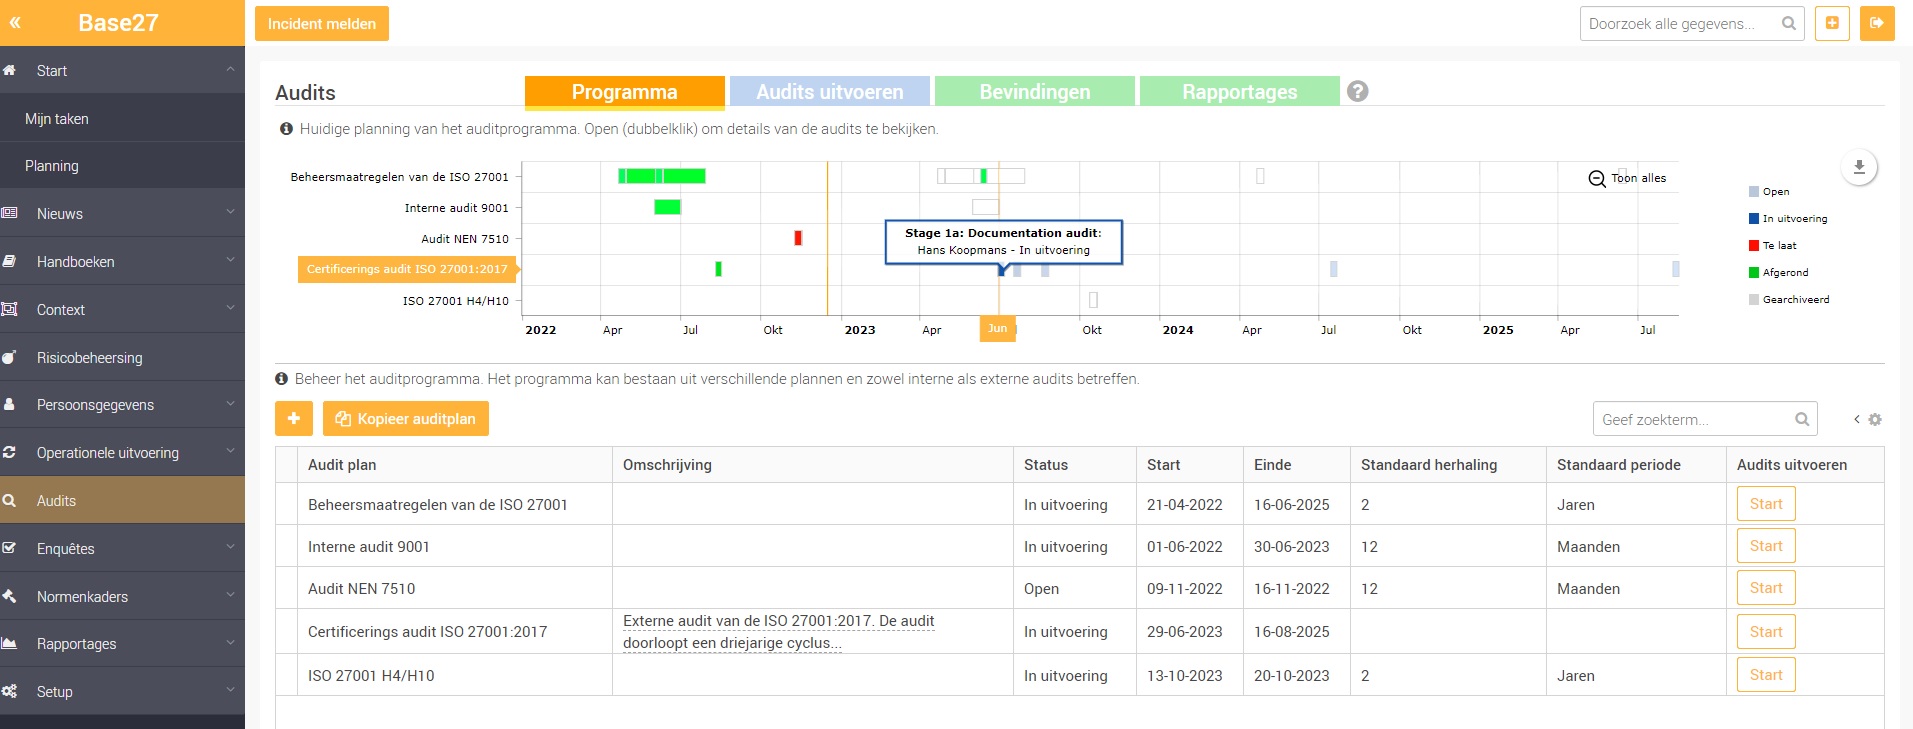Click the Incident melden button
The width and height of the screenshot is (1913, 729).
tap(322, 23)
